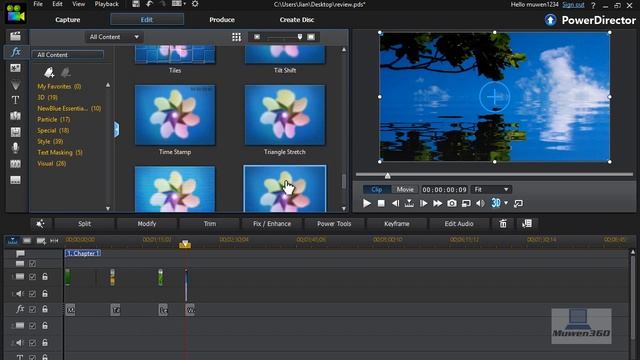Image resolution: width=640 pixels, height=360 pixels.
Task: Switch library to grid view icon
Action: 236,37
